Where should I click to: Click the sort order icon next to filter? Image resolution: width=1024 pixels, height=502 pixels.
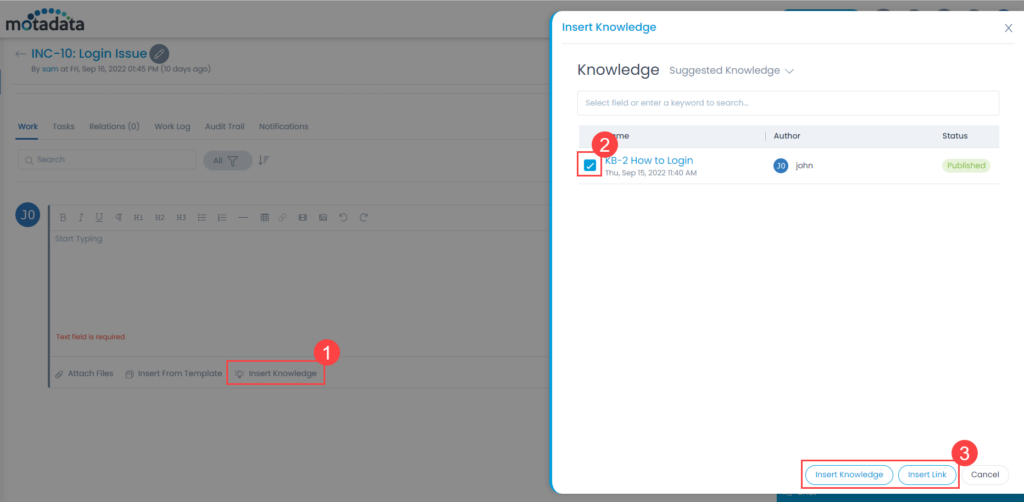pos(264,160)
